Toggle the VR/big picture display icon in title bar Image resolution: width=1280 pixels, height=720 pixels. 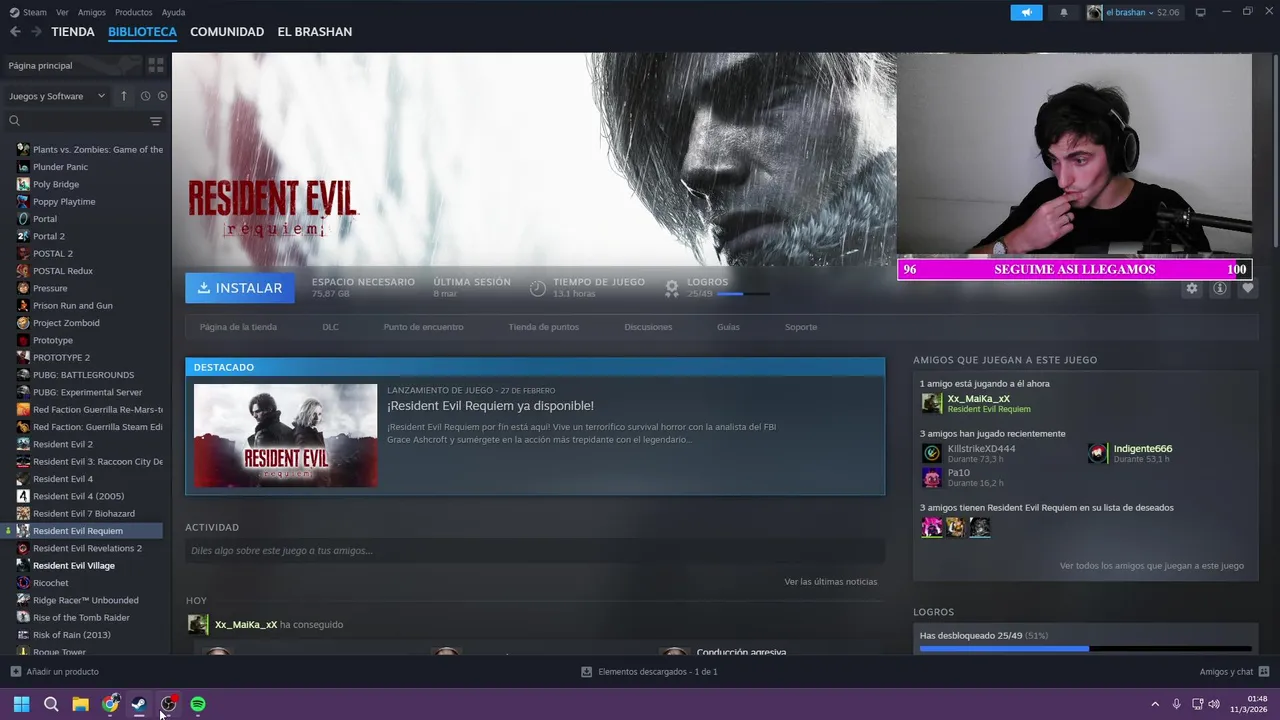pyautogui.click(x=1200, y=12)
